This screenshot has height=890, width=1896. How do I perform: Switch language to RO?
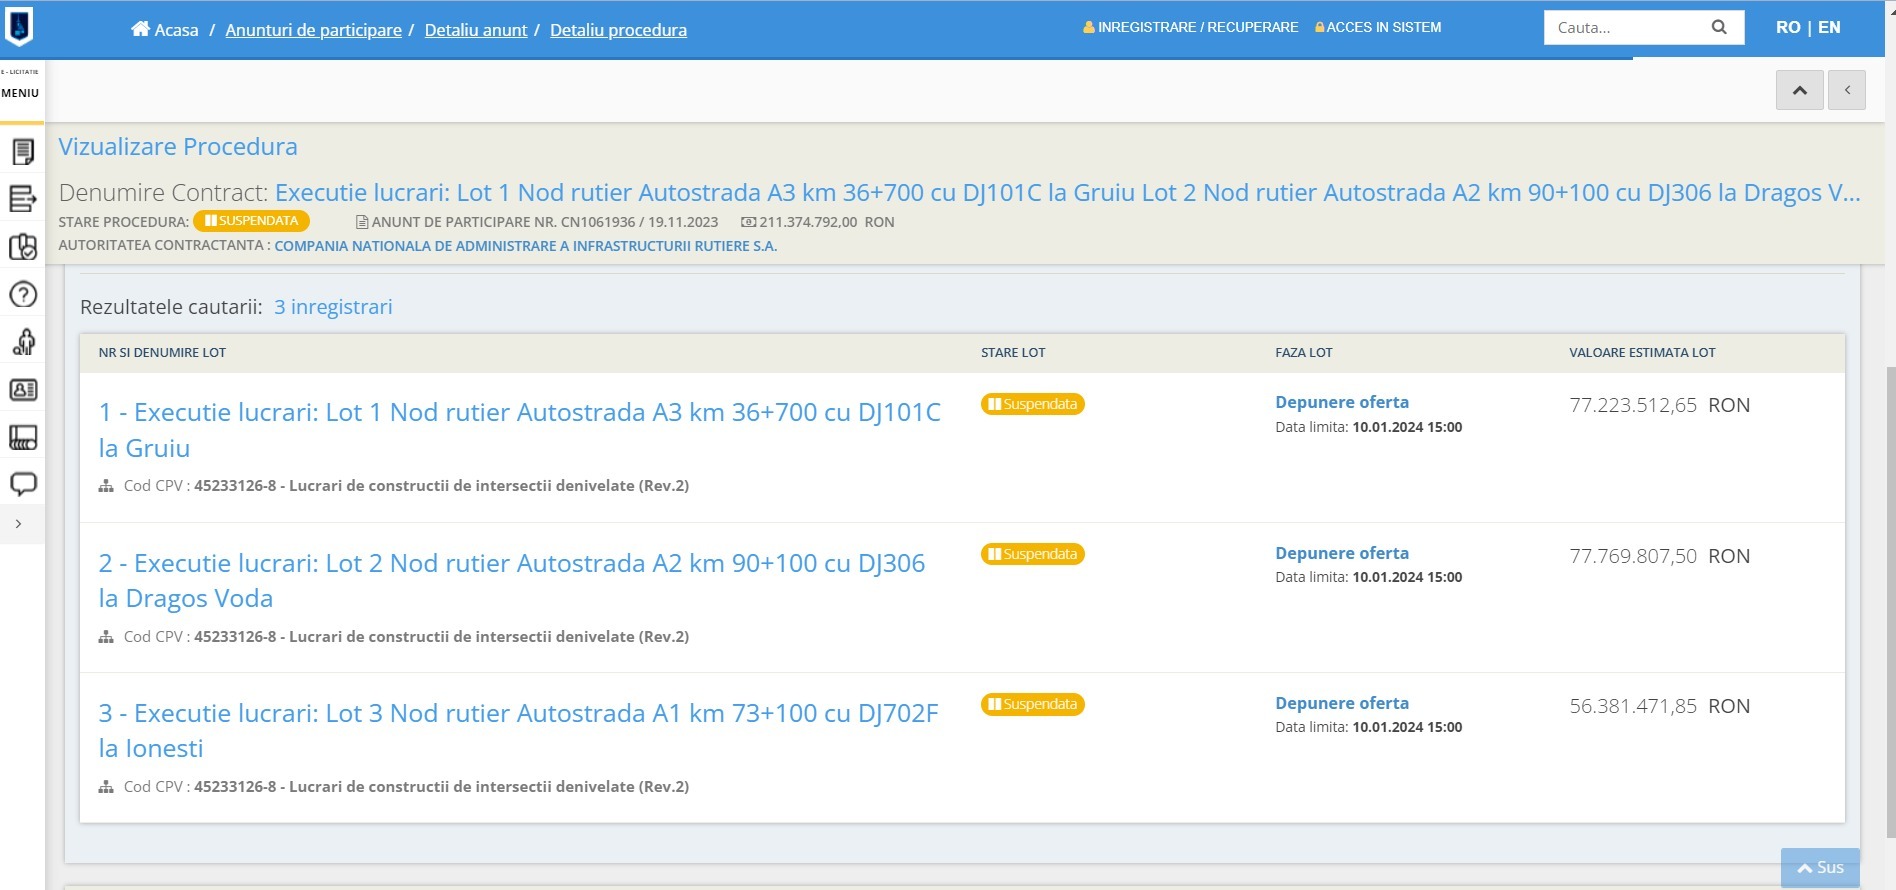point(1788,27)
